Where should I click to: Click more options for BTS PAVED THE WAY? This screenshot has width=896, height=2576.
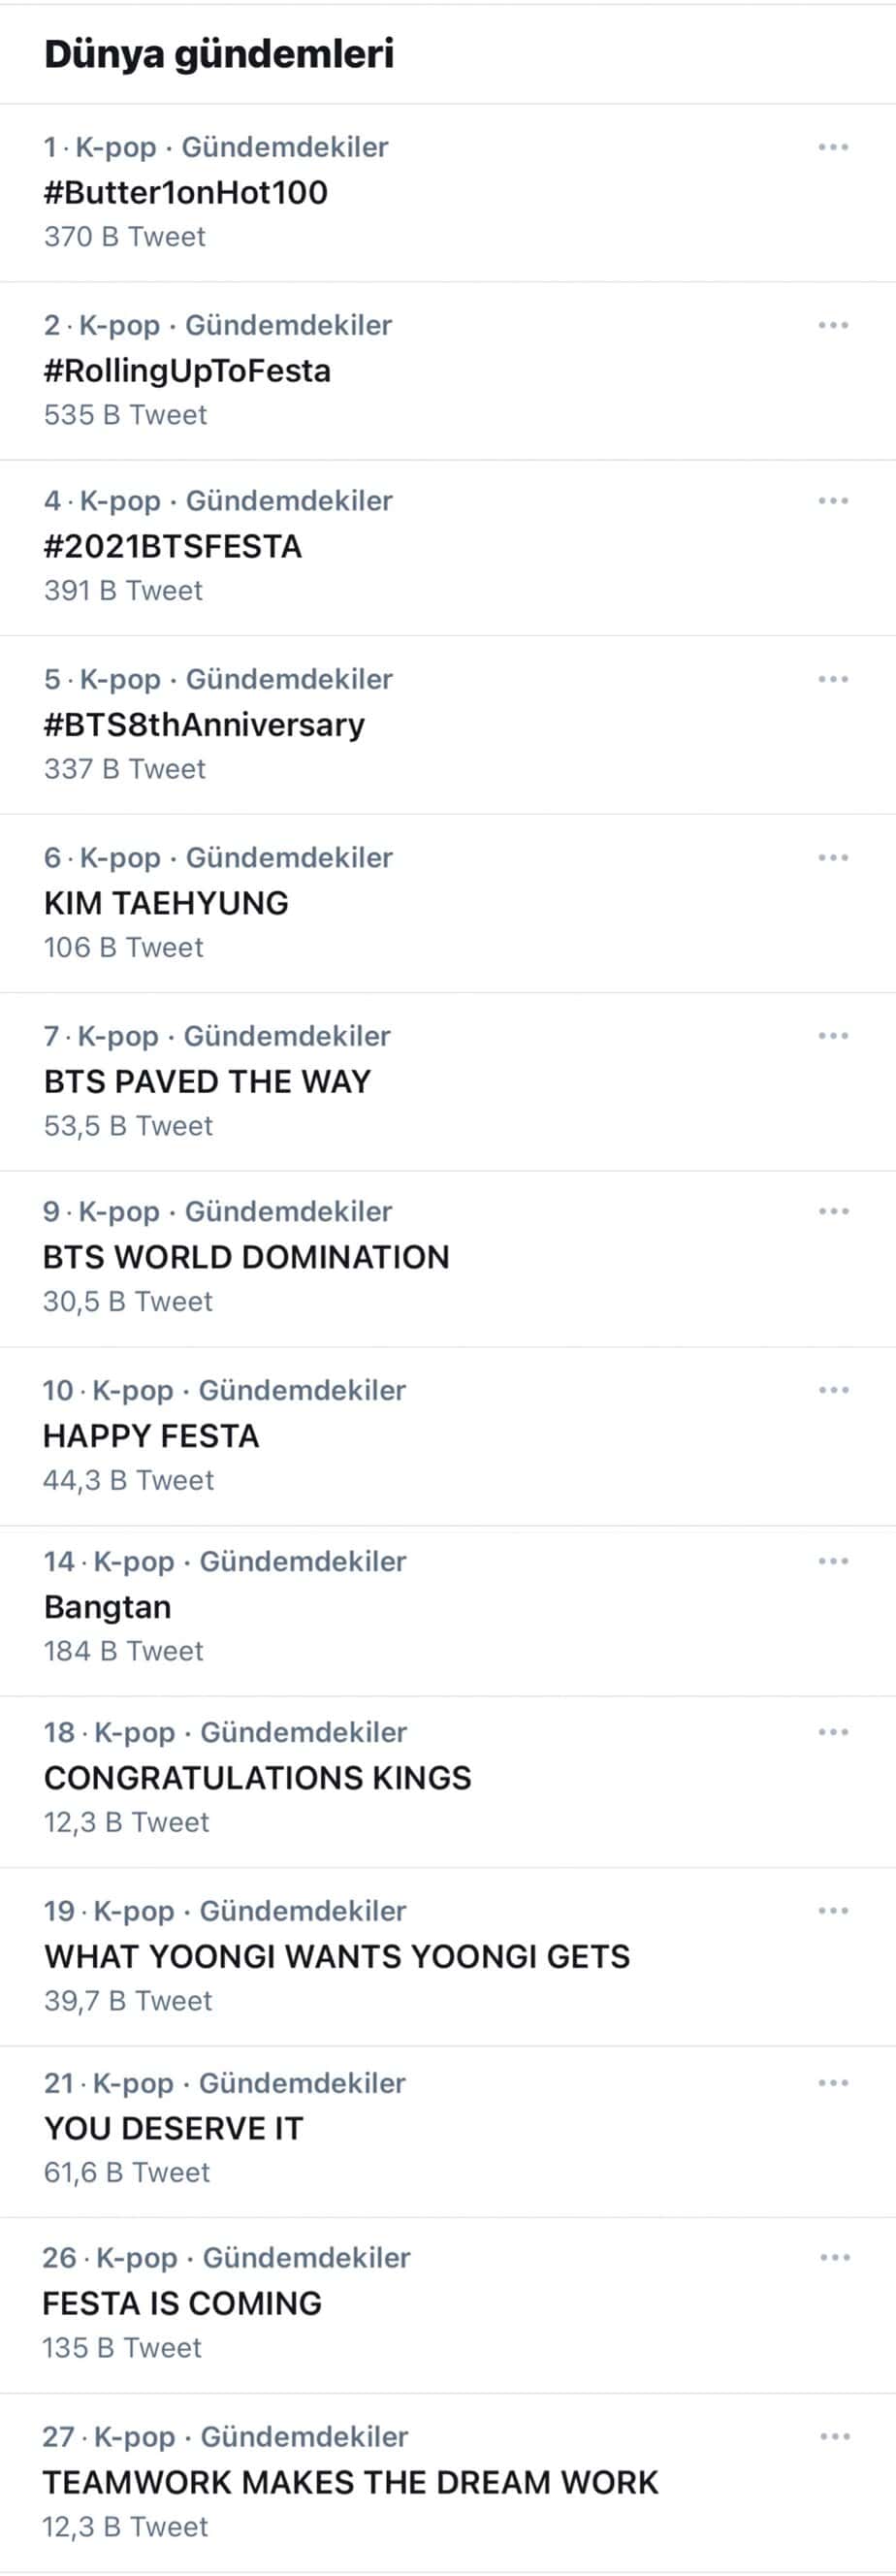[833, 1036]
